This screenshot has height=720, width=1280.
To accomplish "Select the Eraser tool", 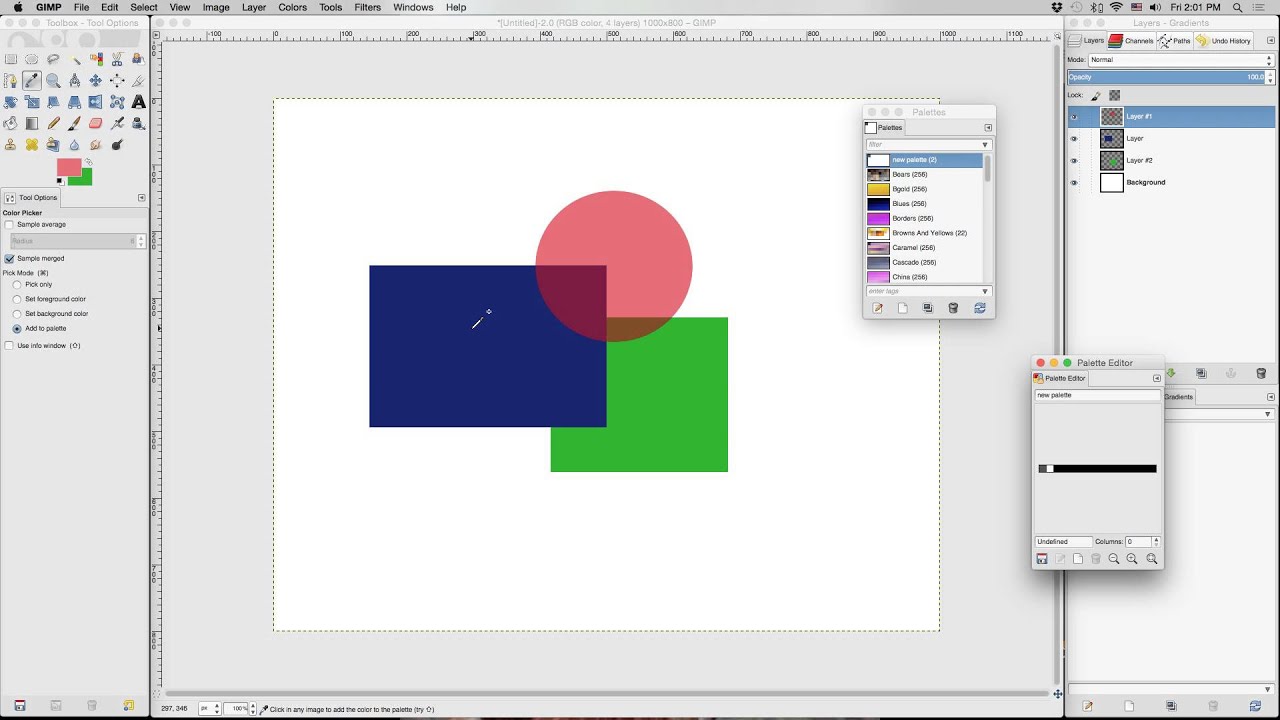I will 96,123.
